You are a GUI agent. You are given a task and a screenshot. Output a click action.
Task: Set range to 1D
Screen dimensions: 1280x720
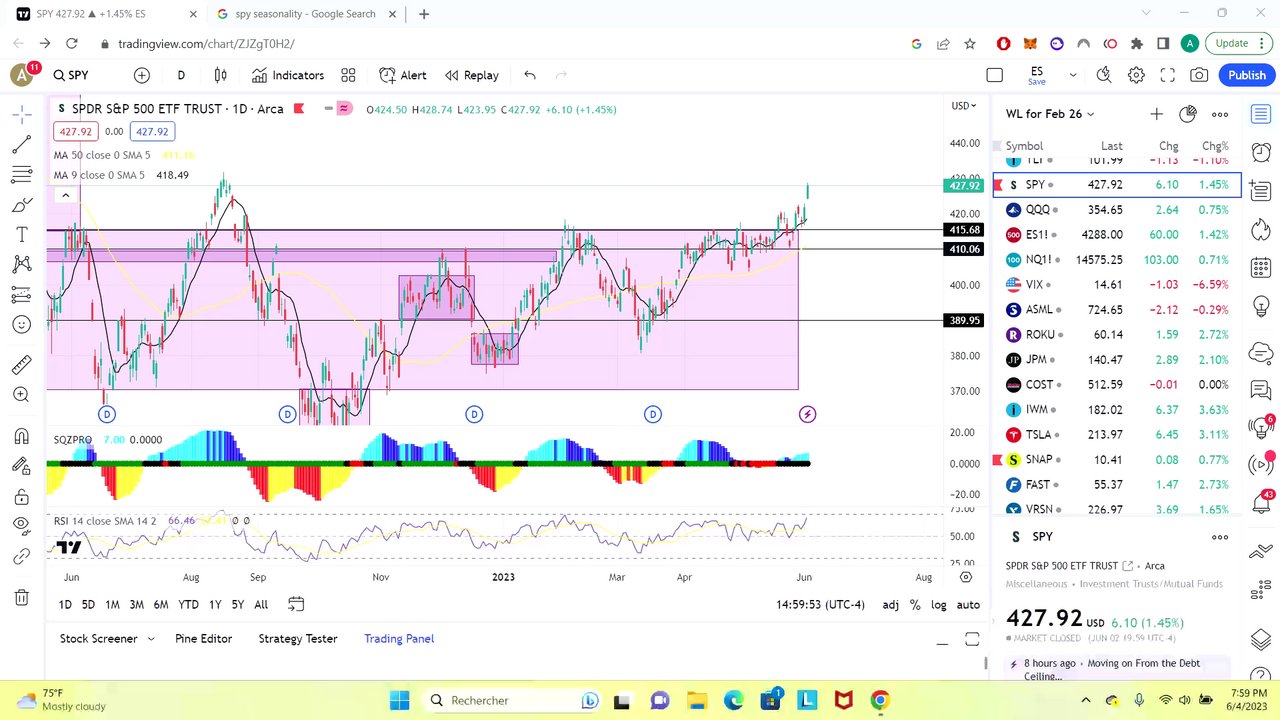[65, 604]
